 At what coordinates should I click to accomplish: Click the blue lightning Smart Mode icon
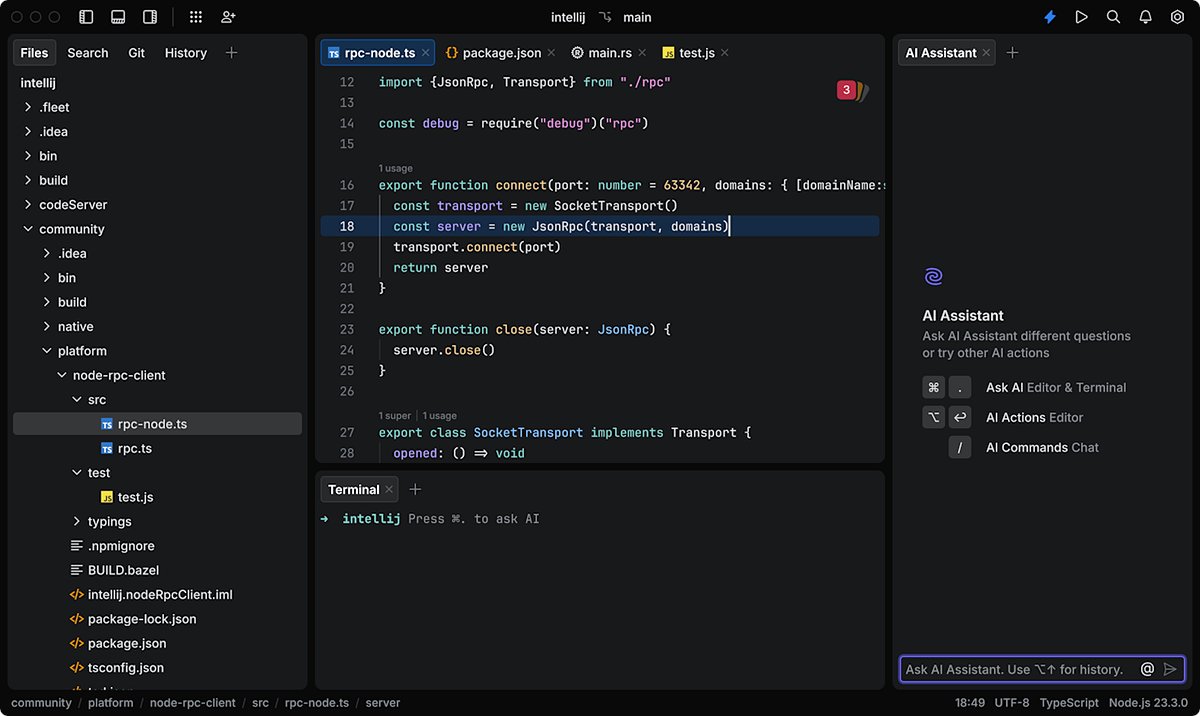tap(1050, 17)
